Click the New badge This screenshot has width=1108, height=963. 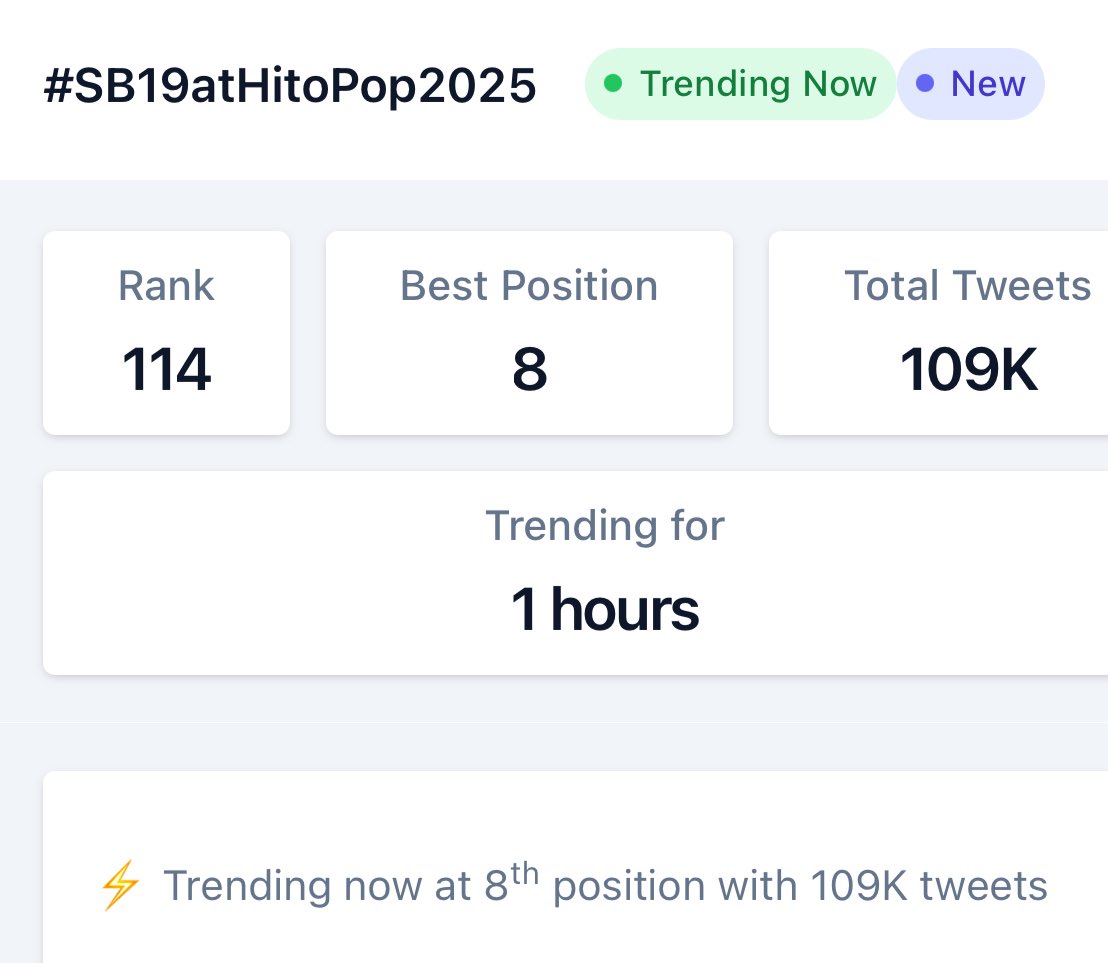pyautogui.click(x=971, y=84)
